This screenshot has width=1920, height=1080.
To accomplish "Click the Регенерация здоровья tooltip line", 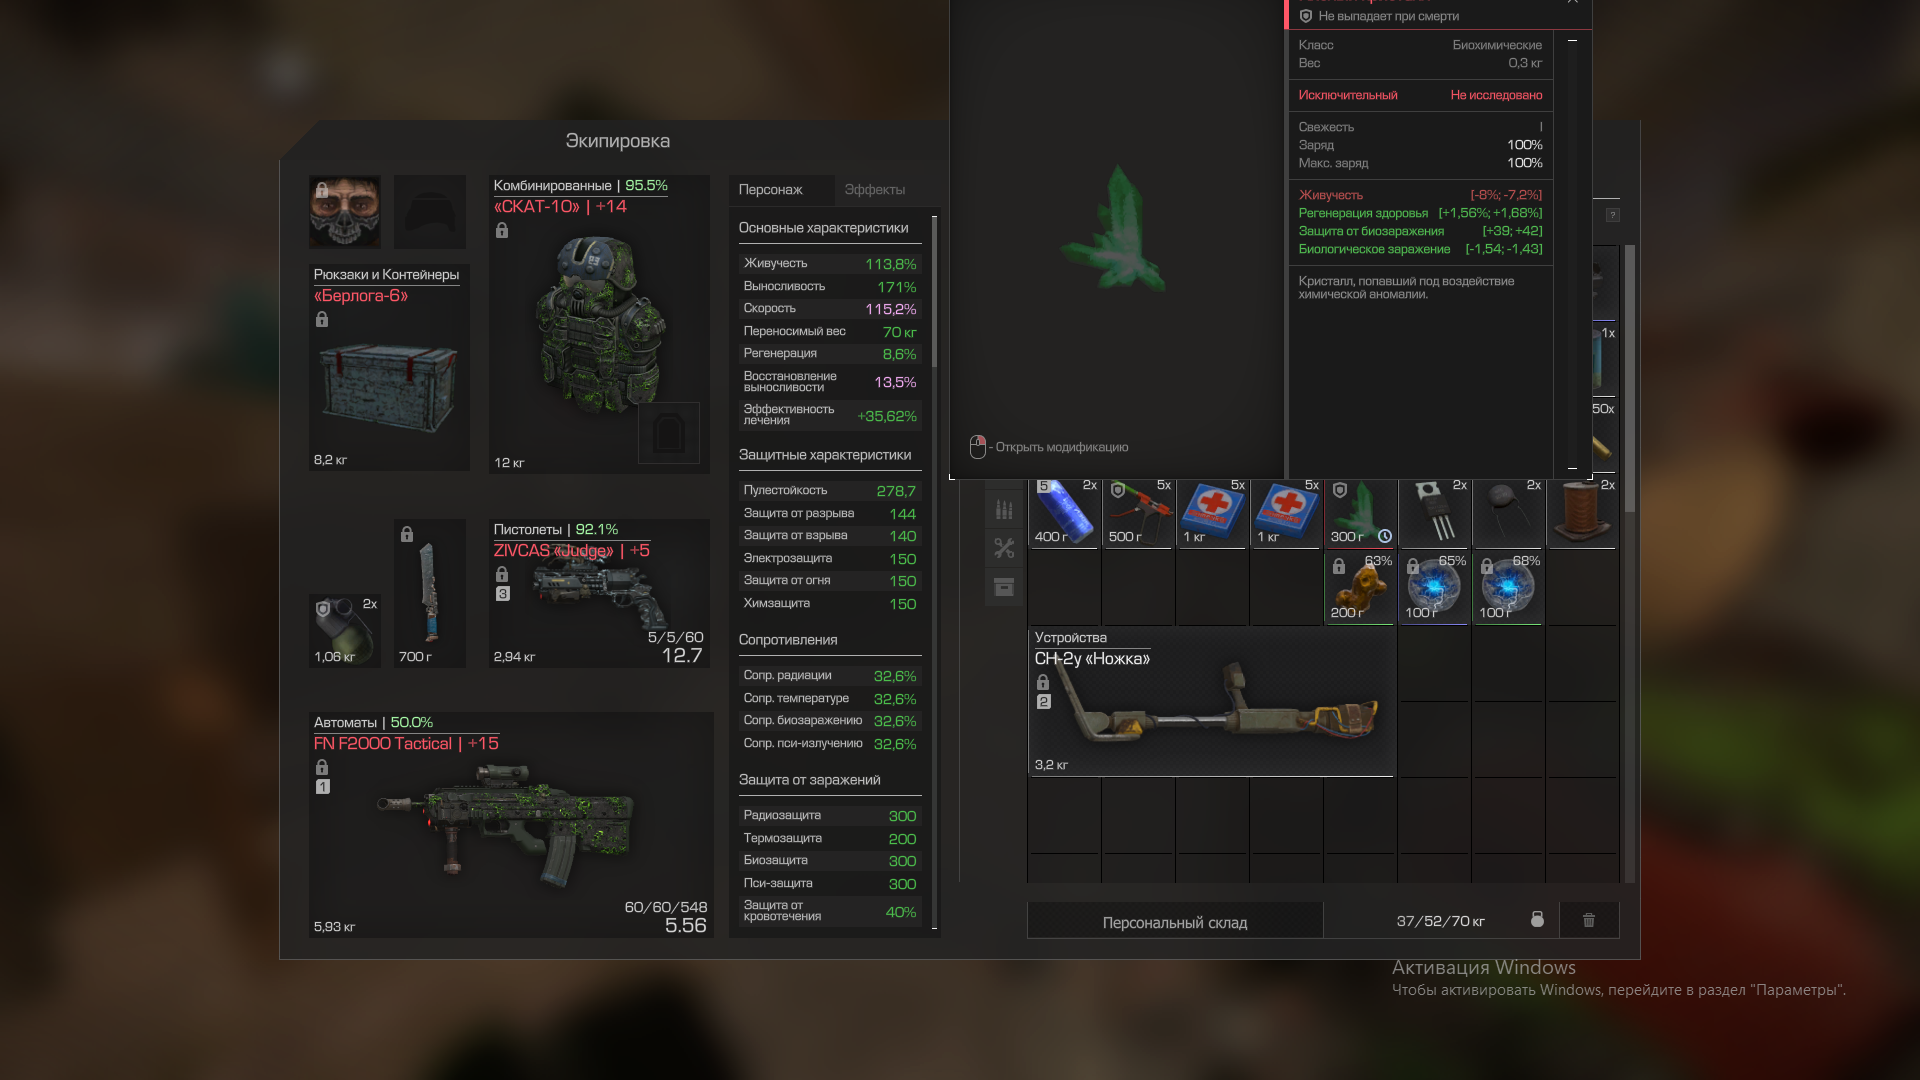I will click(1420, 213).
